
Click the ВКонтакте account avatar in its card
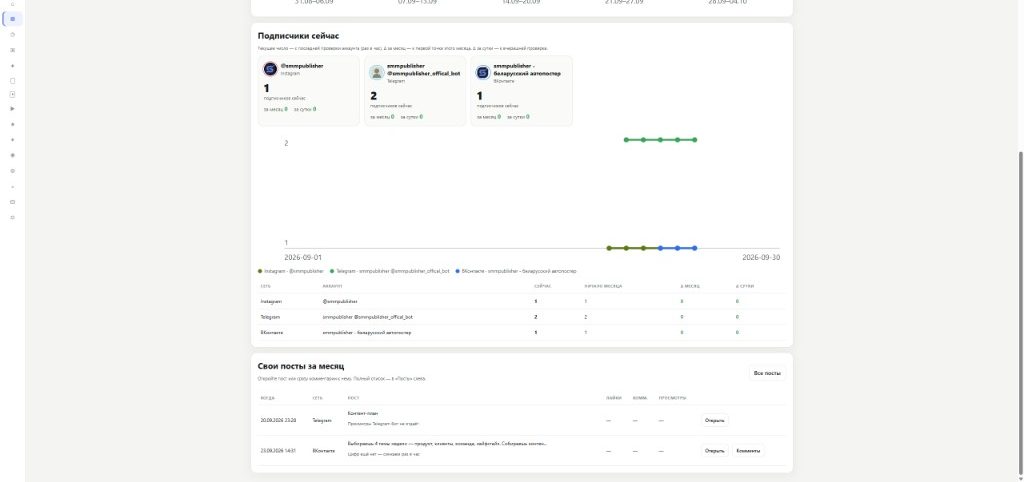pyautogui.click(x=483, y=72)
